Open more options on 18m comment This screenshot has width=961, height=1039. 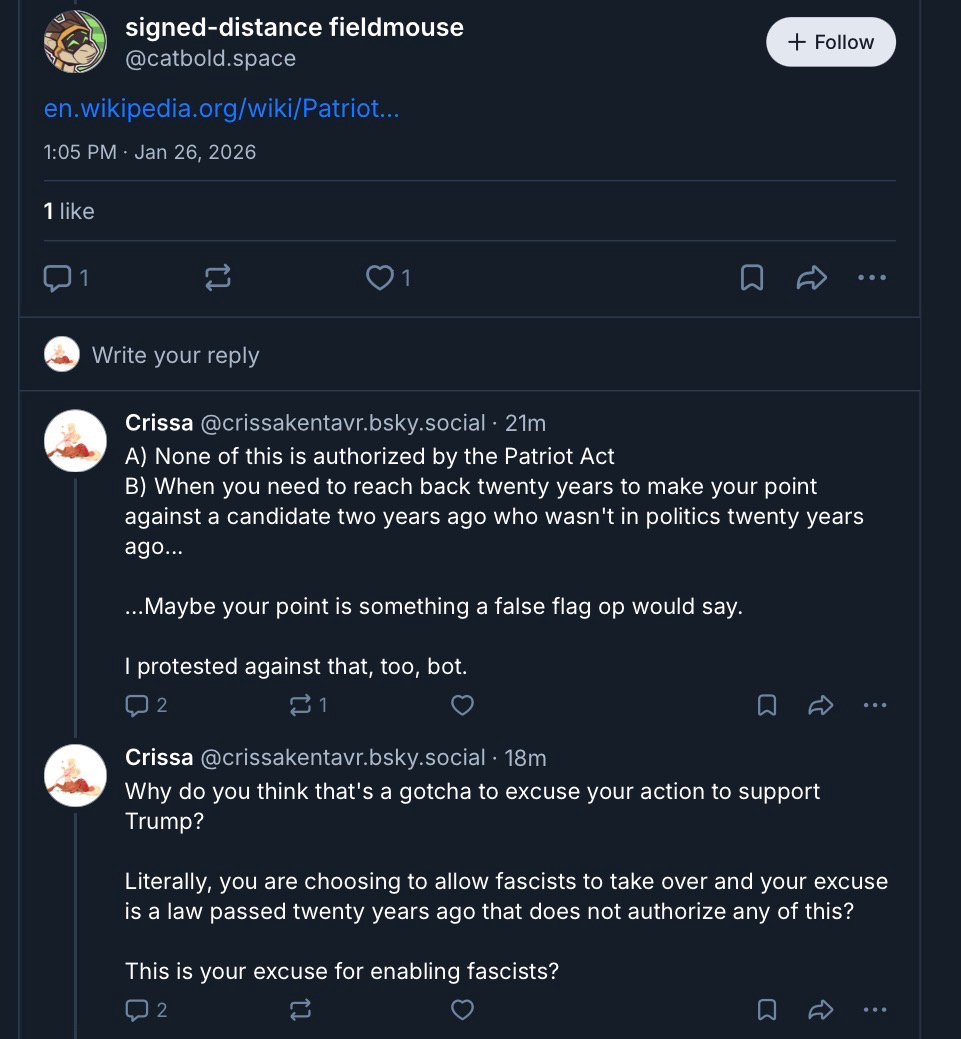[x=874, y=1010]
